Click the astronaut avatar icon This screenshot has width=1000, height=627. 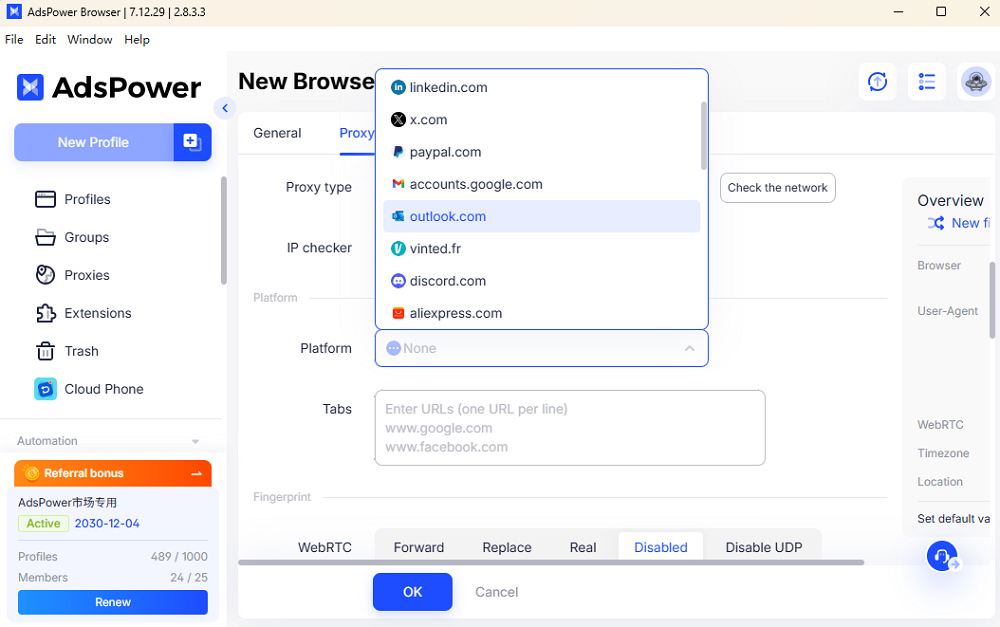(x=975, y=83)
